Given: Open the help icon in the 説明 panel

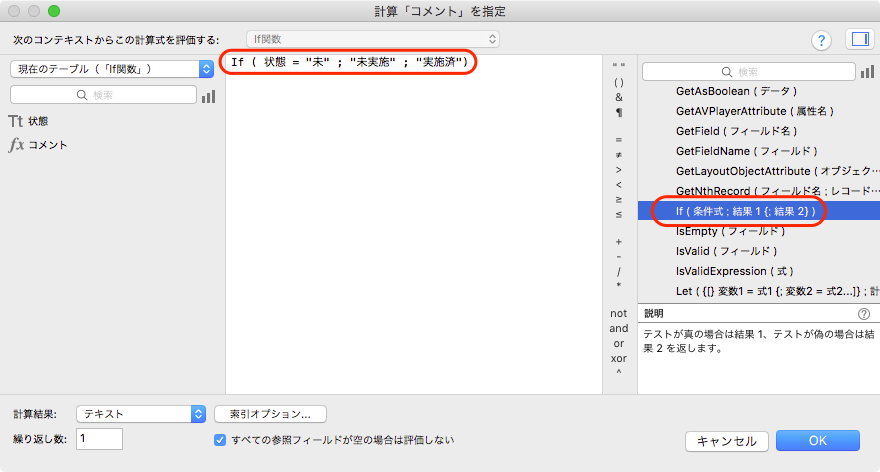Looking at the screenshot, I should (864, 314).
